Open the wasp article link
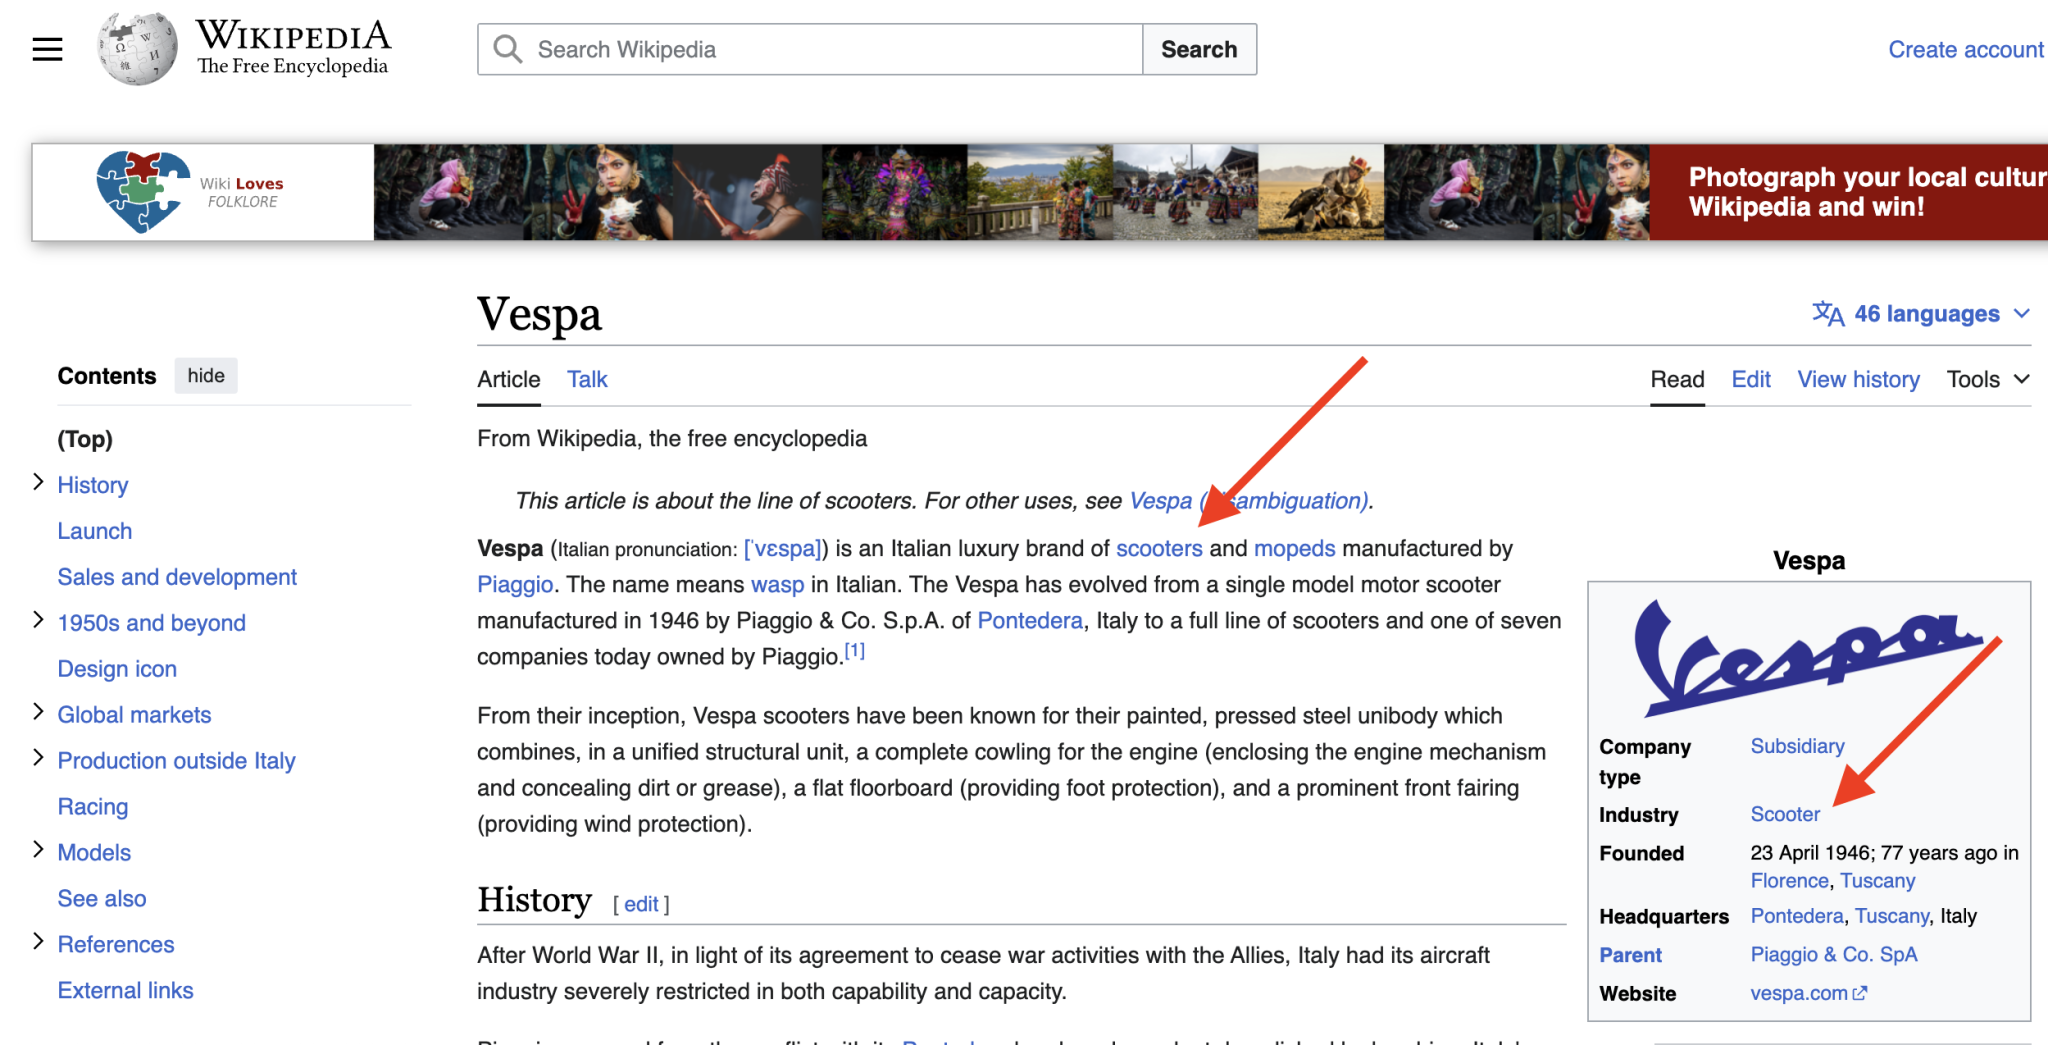The image size is (2048, 1045). tap(777, 585)
